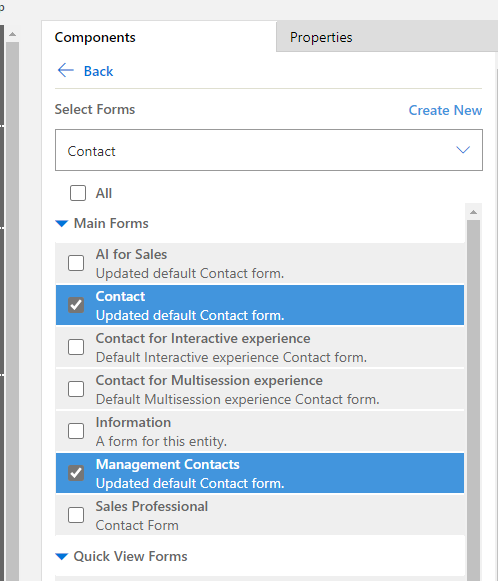Select Contact for Interactive experience row
Viewport: 498px width, 581px height.
(x=260, y=347)
